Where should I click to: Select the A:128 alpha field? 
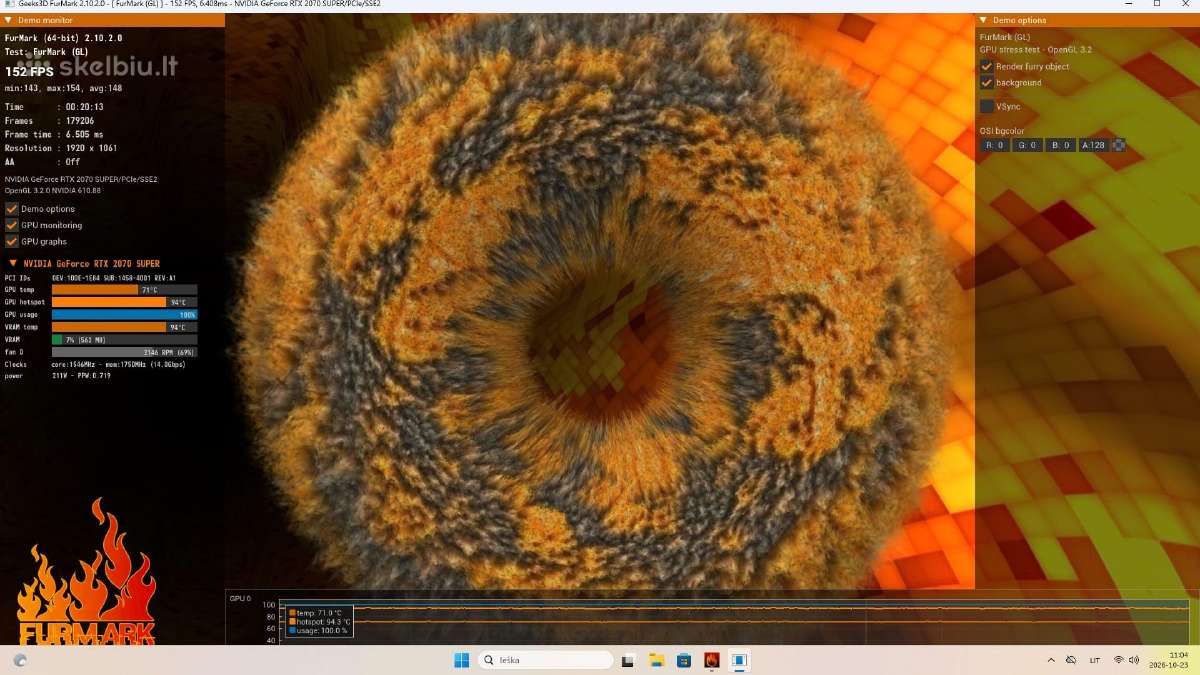1094,145
